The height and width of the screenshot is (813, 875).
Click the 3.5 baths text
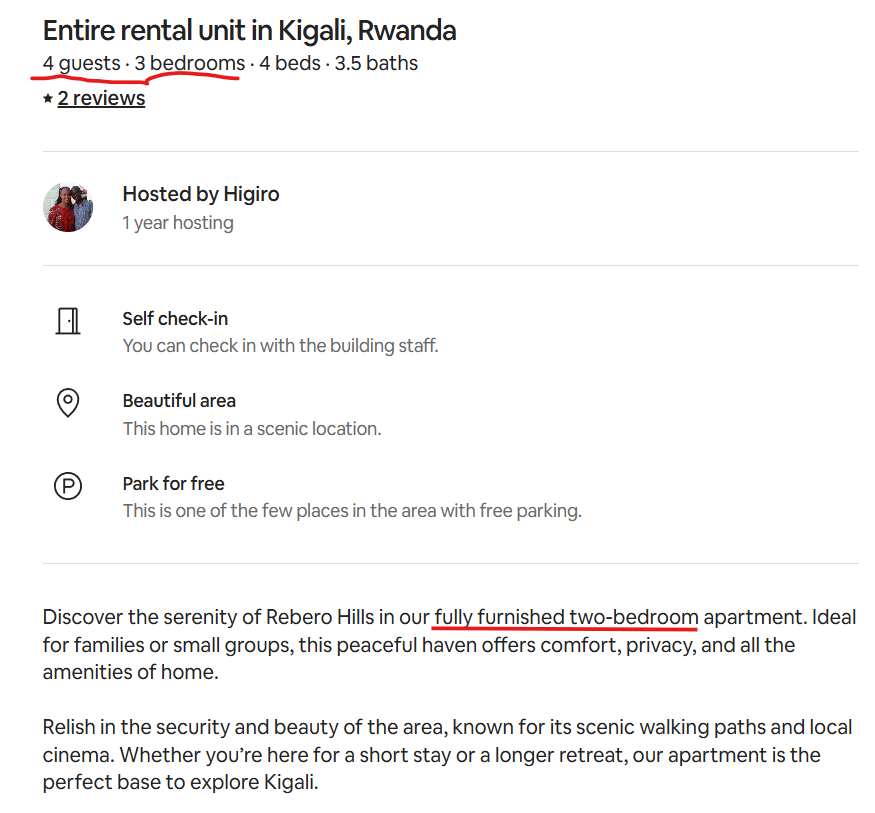(x=376, y=64)
